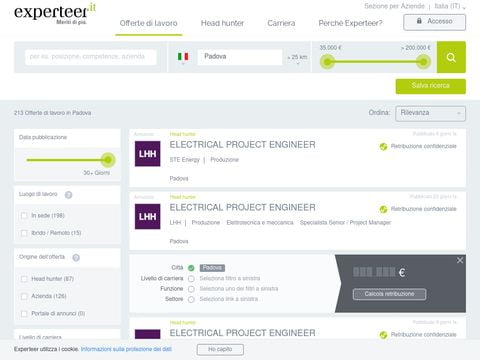Check the Azienda (126) filter

click(24, 296)
